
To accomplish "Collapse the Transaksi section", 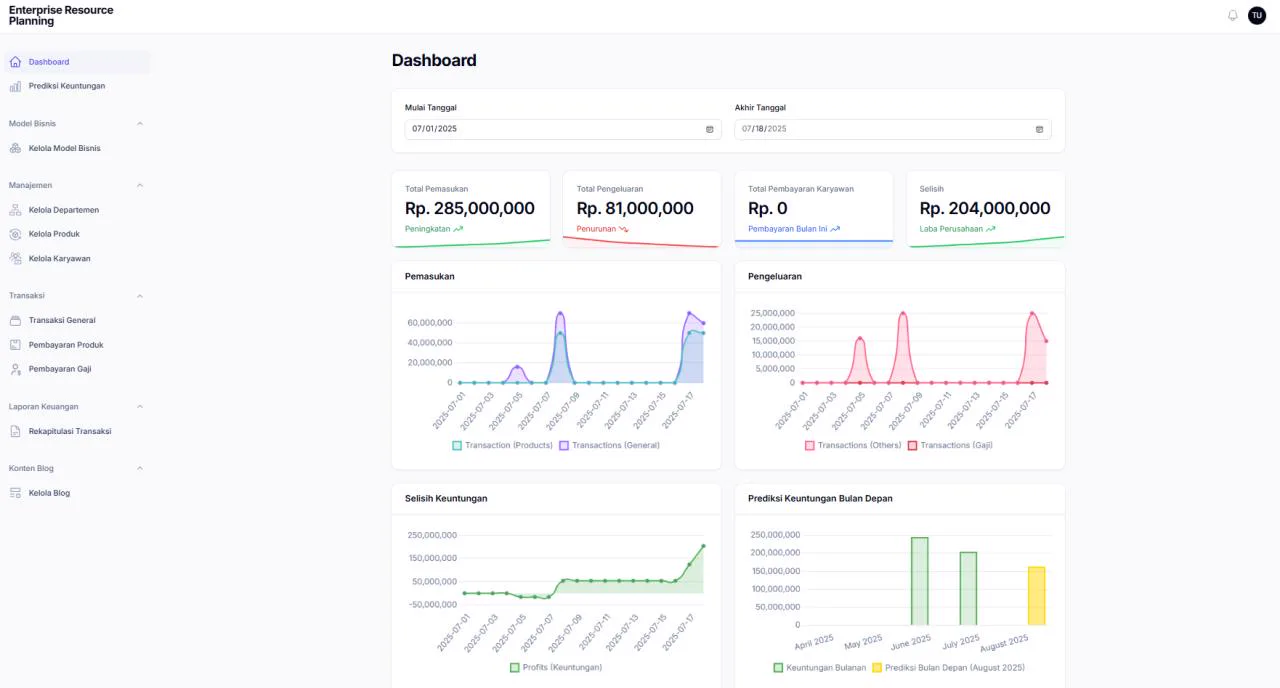I will 140,296.
